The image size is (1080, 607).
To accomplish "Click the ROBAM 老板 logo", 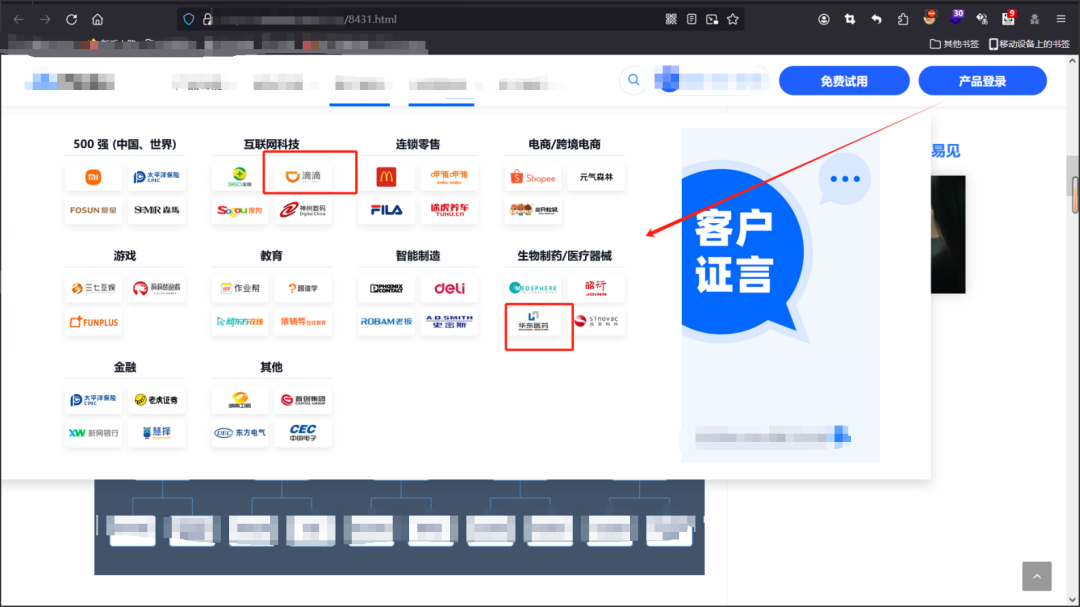I will click(x=386, y=322).
